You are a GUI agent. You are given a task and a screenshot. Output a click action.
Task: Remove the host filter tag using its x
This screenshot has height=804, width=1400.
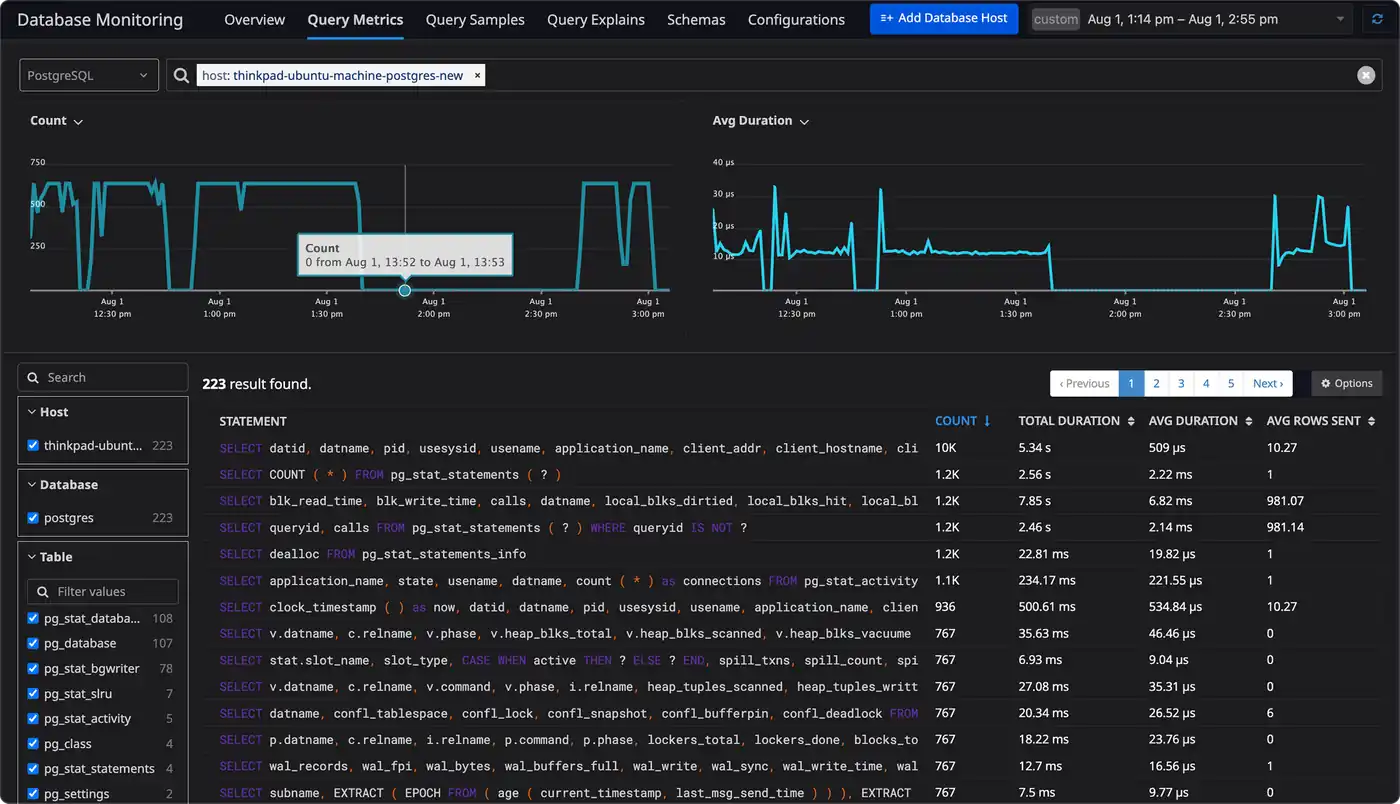click(x=477, y=75)
